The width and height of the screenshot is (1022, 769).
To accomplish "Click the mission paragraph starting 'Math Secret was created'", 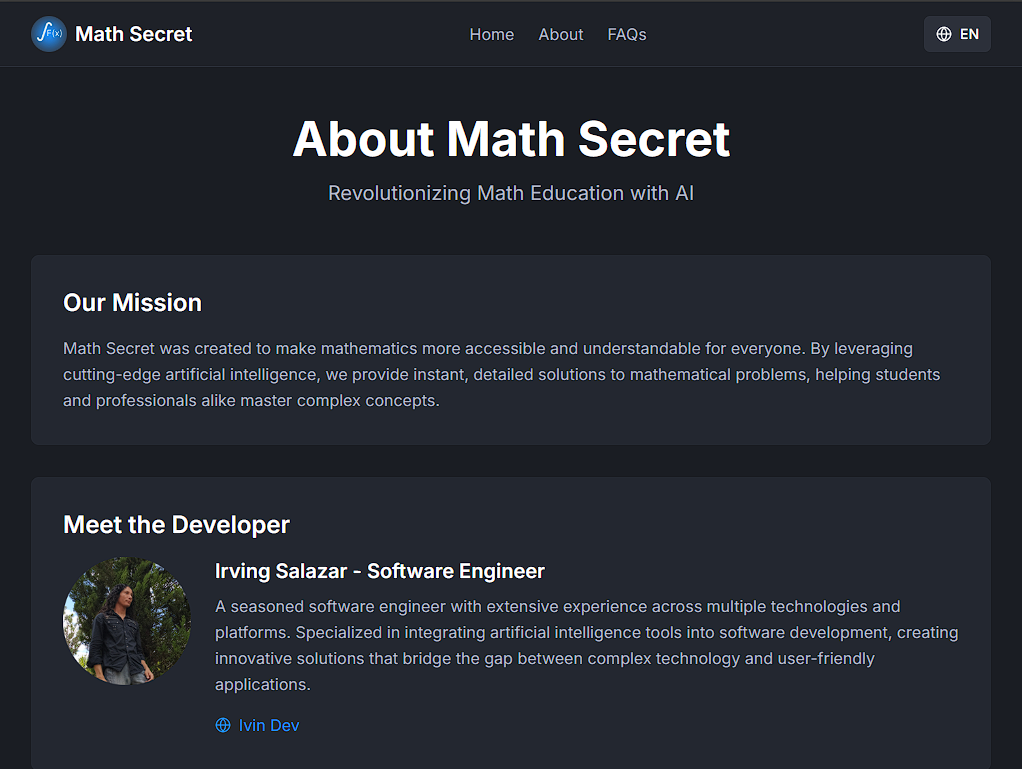I will [x=502, y=375].
